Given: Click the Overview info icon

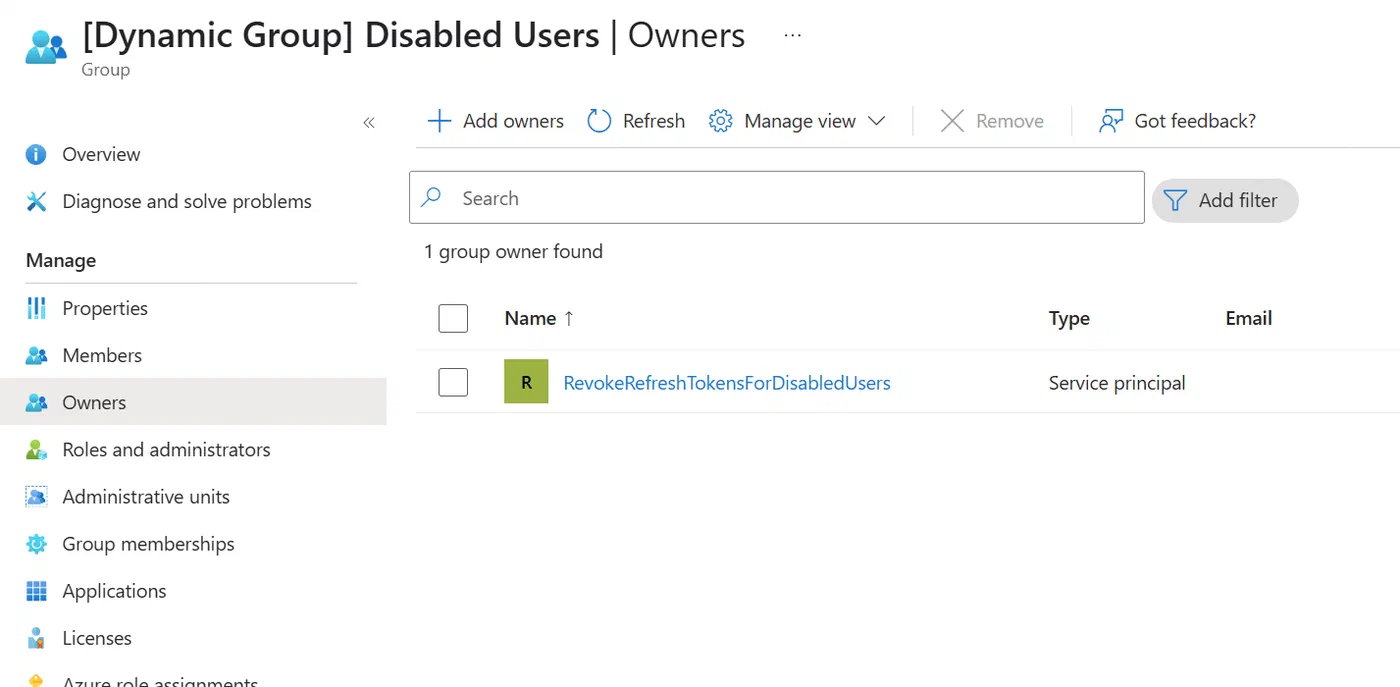Looking at the screenshot, I should pos(37,154).
